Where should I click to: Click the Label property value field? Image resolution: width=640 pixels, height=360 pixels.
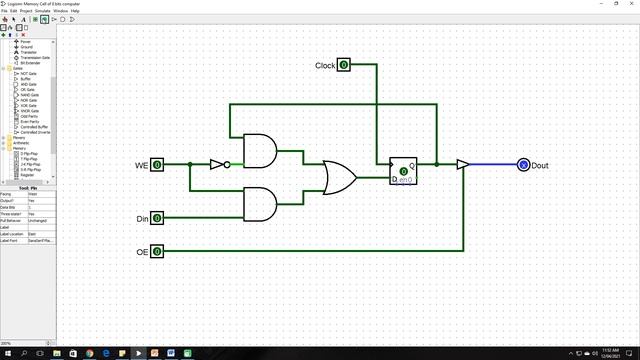click(x=42, y=227)
